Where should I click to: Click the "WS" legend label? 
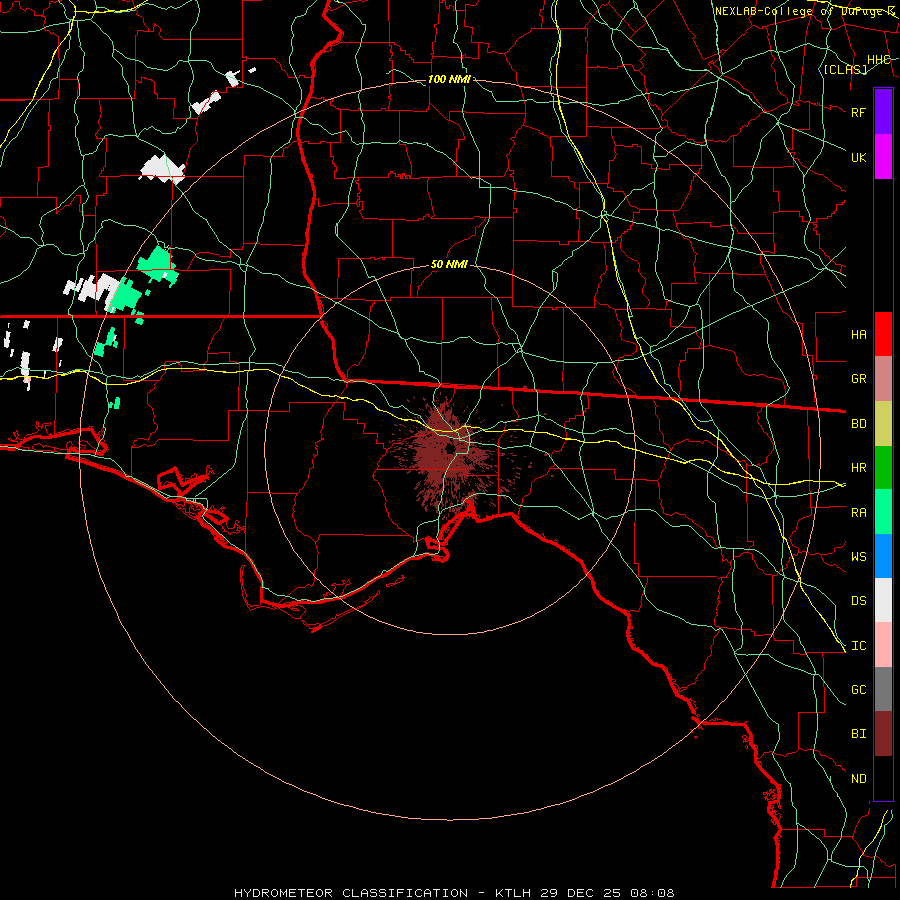click(x=859, y=557)
